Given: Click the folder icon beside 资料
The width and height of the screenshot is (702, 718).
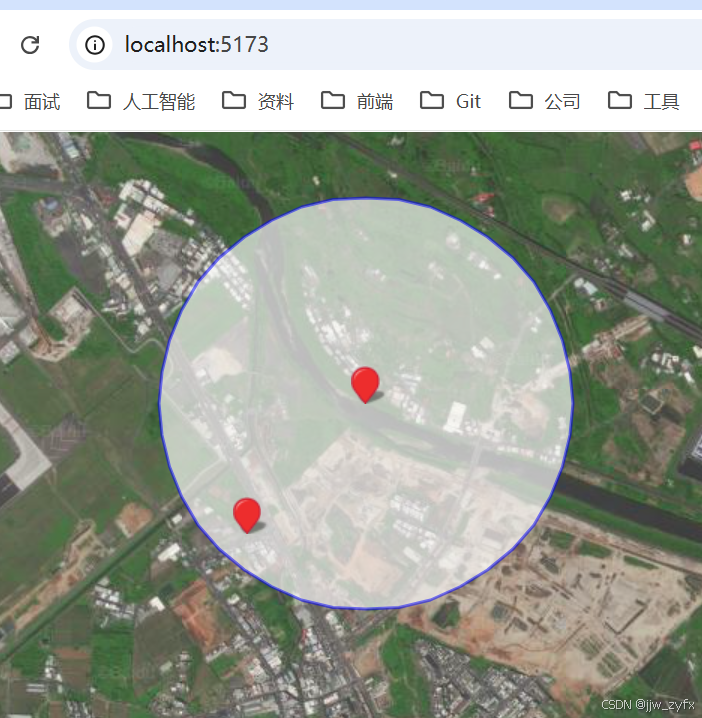Looking at the screenshot, I should point(234,100).
